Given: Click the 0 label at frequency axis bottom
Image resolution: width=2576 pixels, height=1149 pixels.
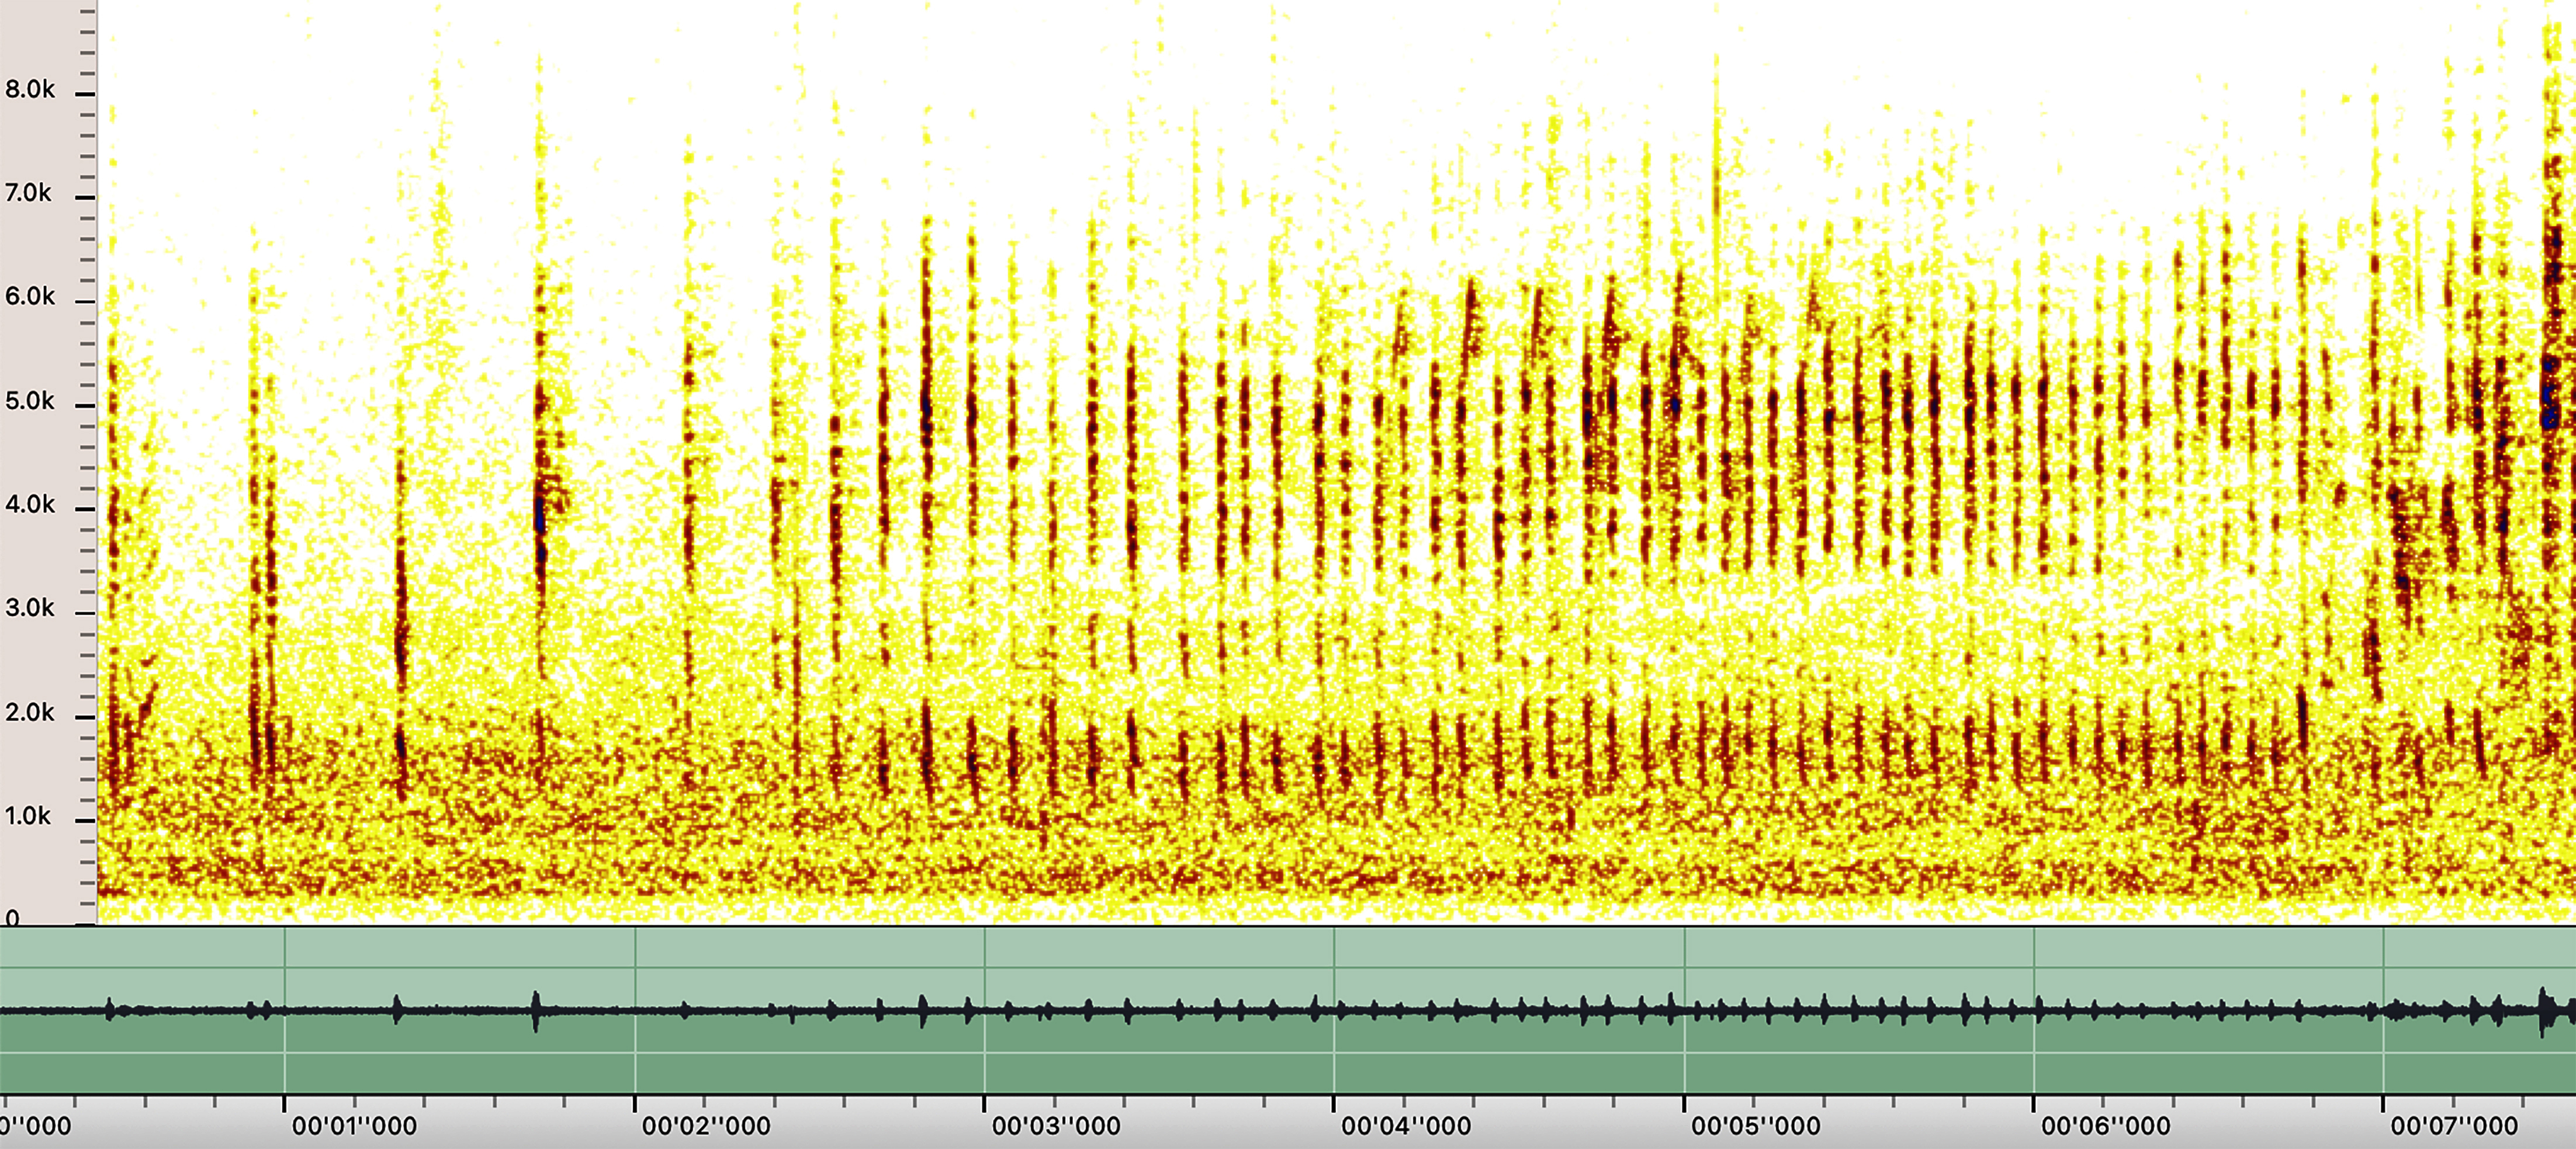Looking at the screenshot, I should coord(12,917).
